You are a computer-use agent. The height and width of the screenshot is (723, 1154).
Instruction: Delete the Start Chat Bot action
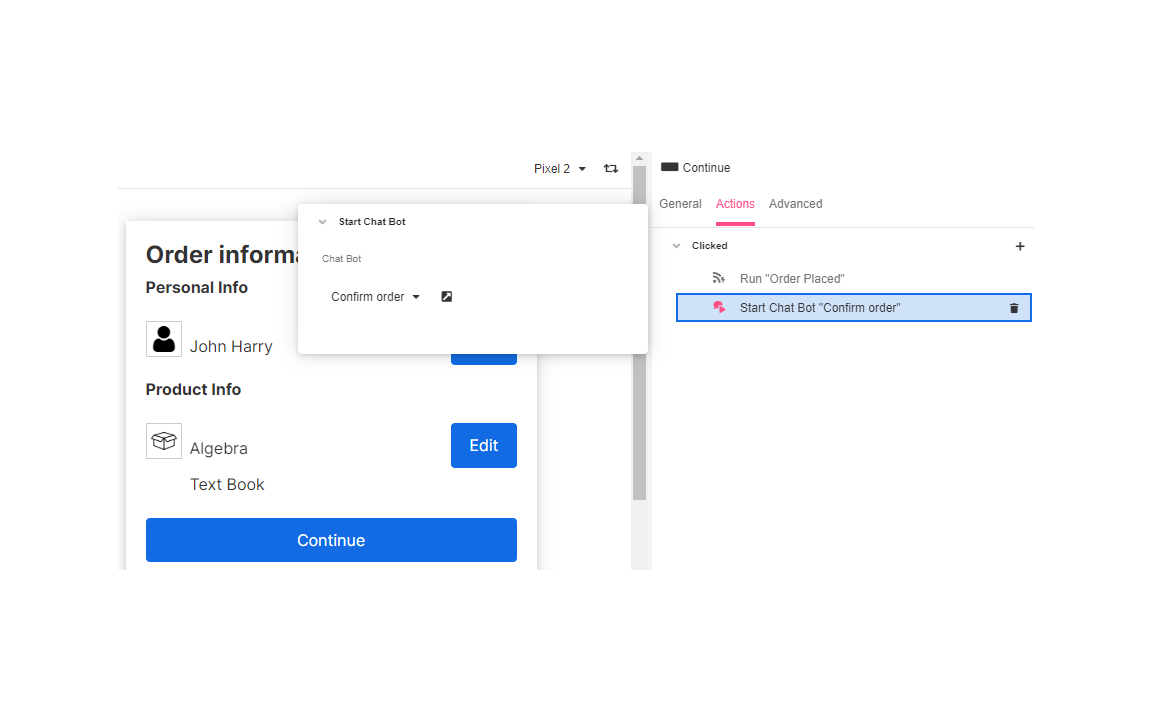click(x=1013, y=308)
